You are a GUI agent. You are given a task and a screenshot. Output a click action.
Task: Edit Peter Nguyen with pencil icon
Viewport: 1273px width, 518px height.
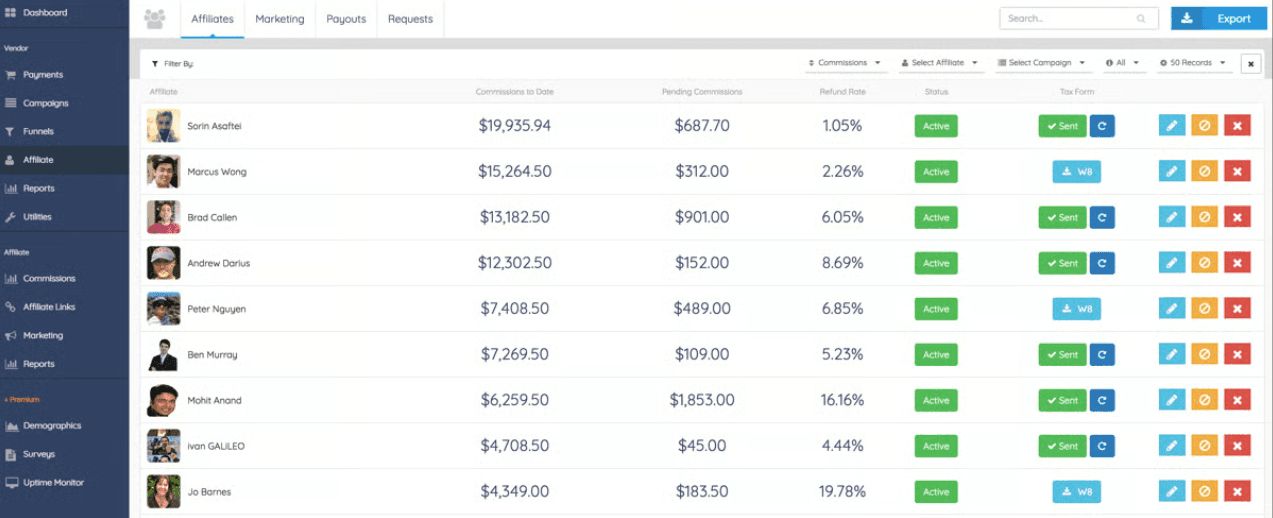tap(1172, 309)
